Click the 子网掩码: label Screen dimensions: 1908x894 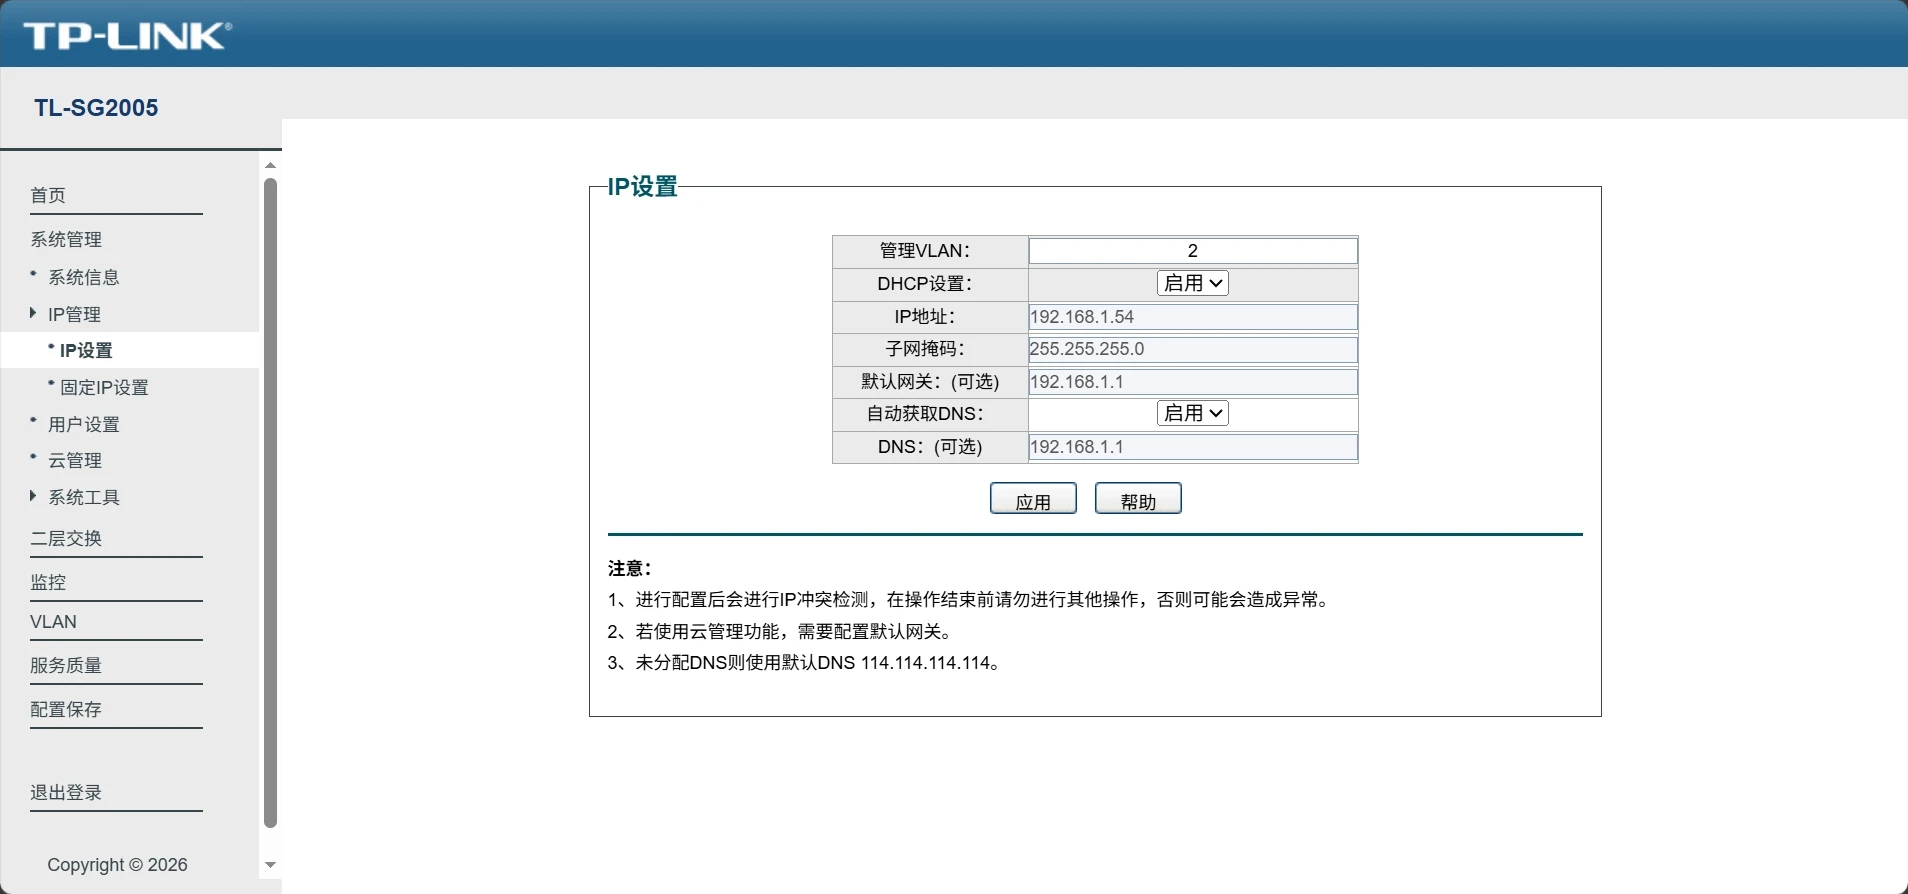tap(925, 349)
